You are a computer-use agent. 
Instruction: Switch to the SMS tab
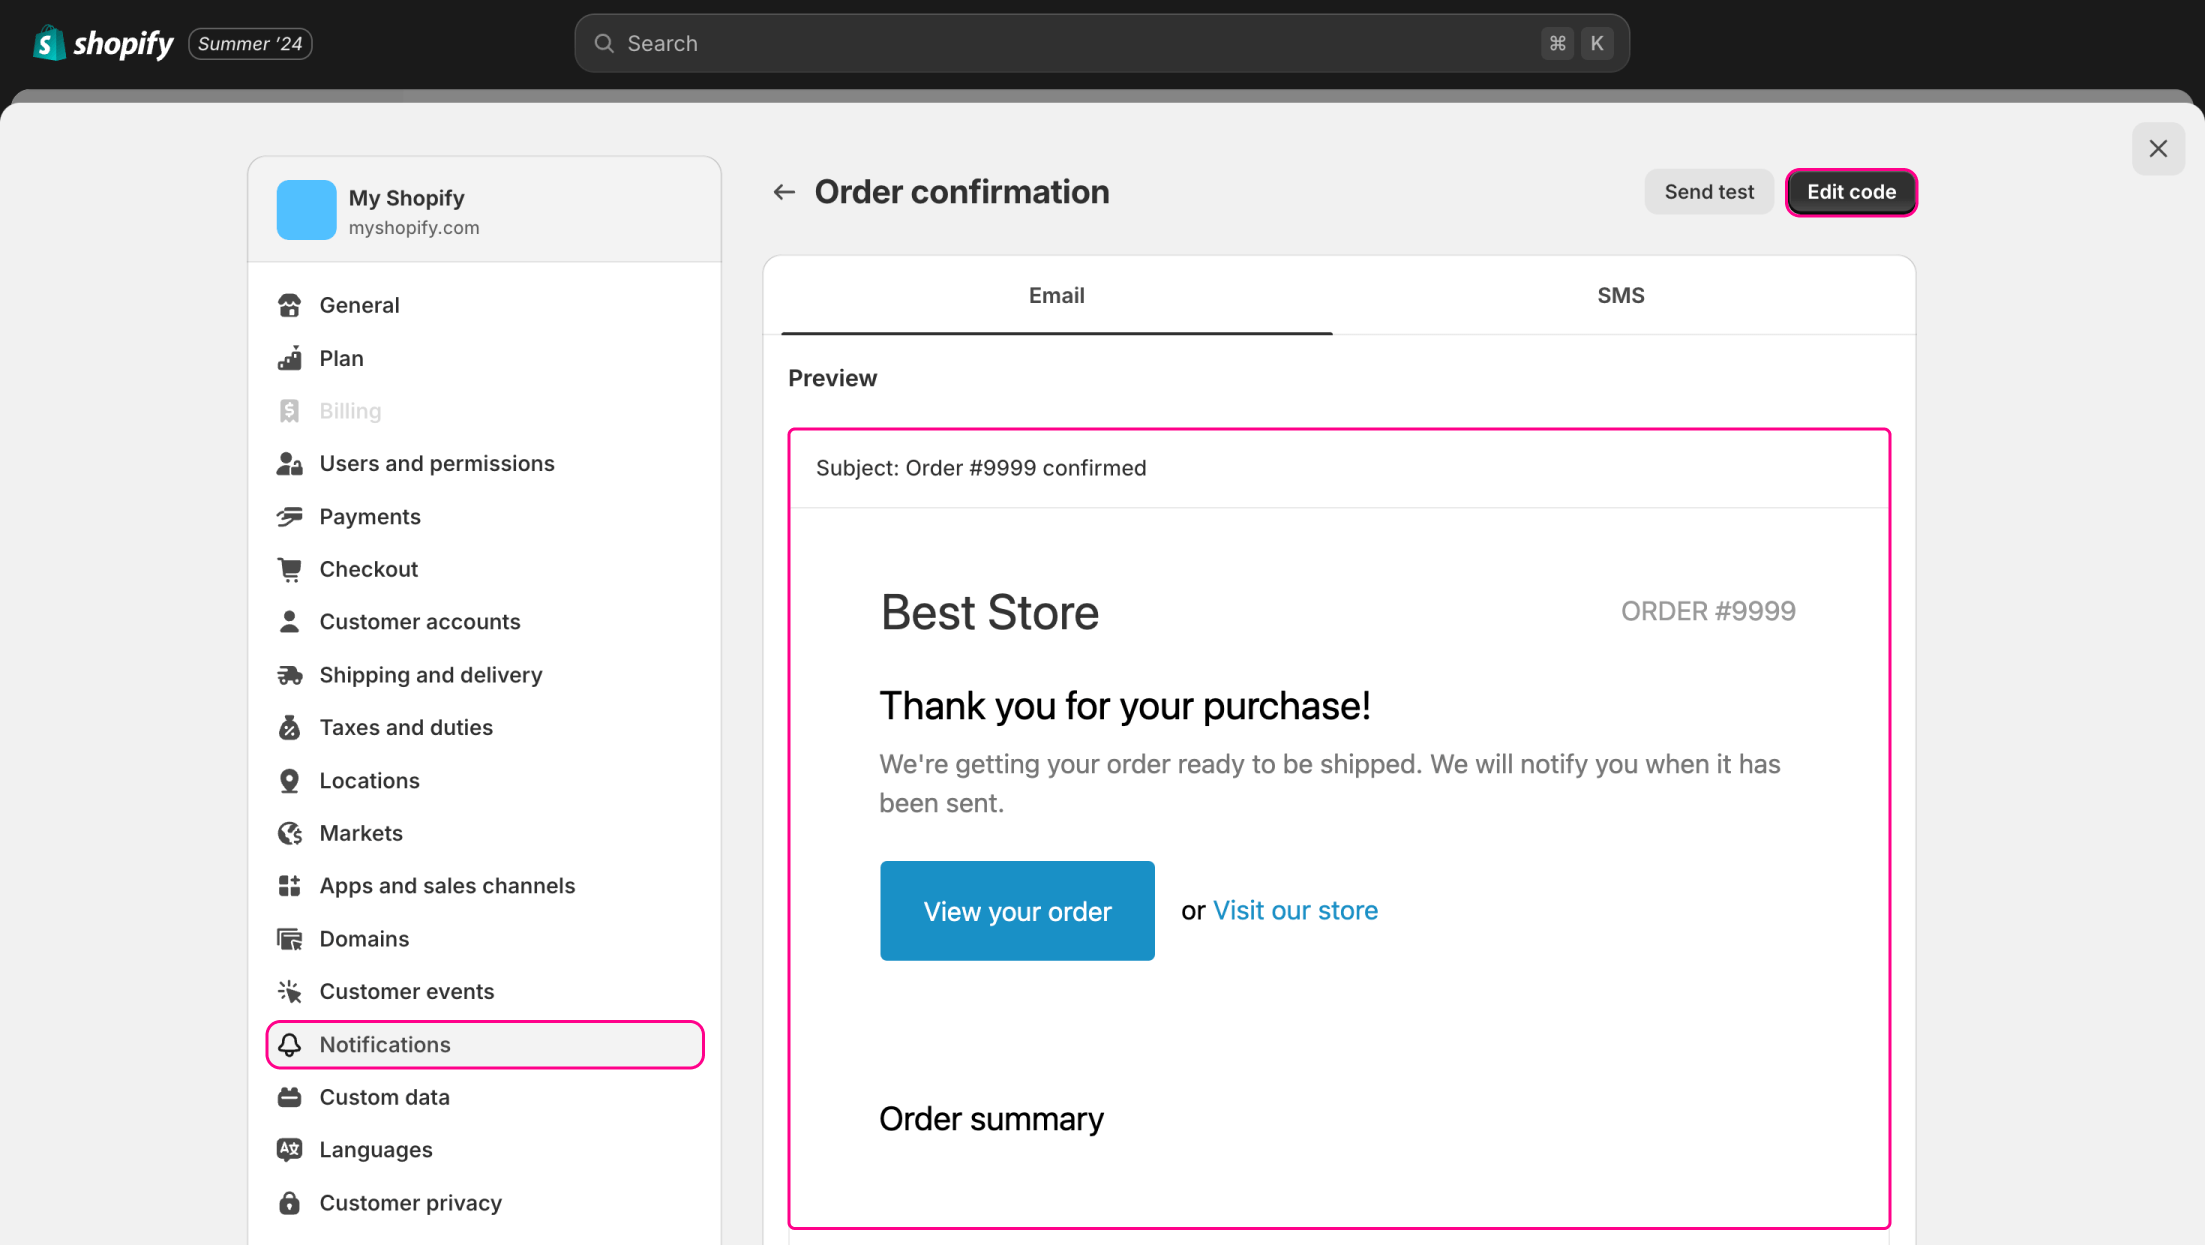(x=1620, y=296)
